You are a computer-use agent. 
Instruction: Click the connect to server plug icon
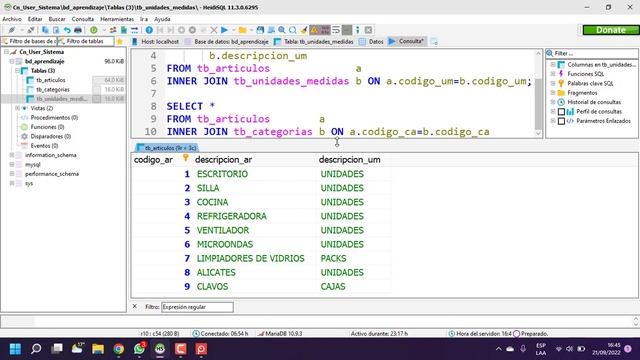[x=11, y=30]
